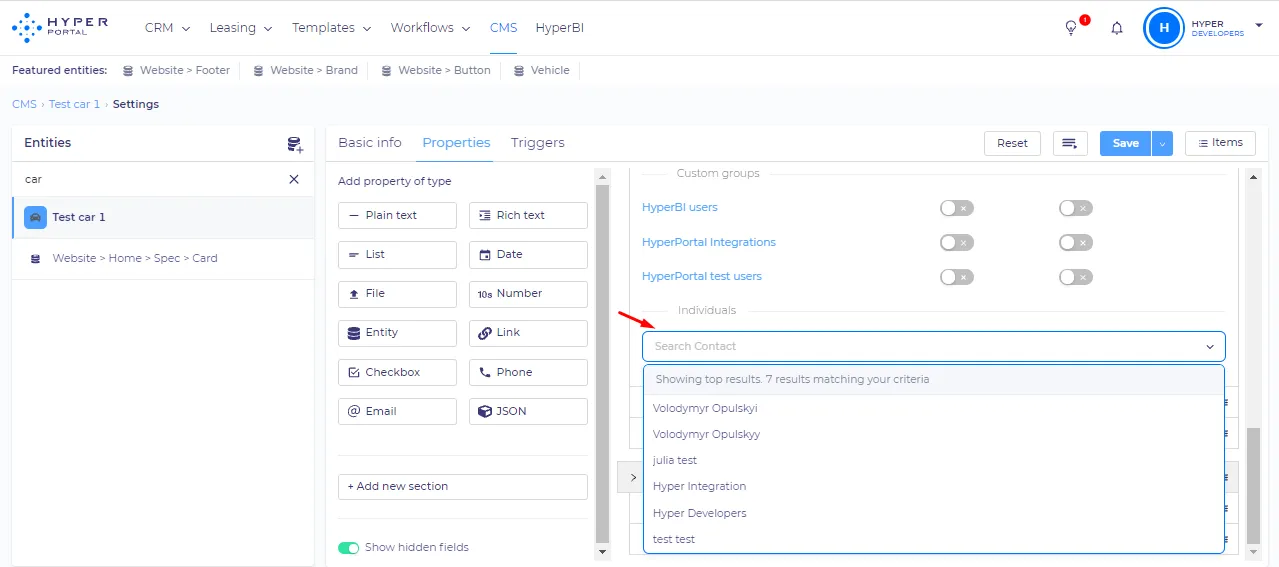Click the Test car 1 car icon
Screen dimensions: 1279x567
tap(35, 217)
